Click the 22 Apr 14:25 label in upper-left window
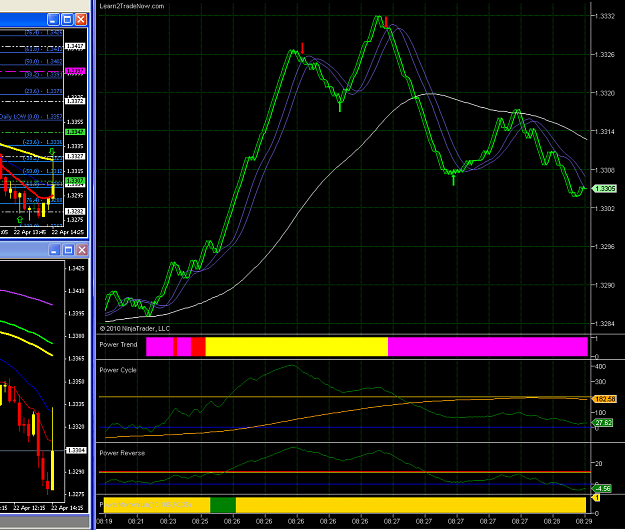Screen dimensions: 625x530 (68, 232)
